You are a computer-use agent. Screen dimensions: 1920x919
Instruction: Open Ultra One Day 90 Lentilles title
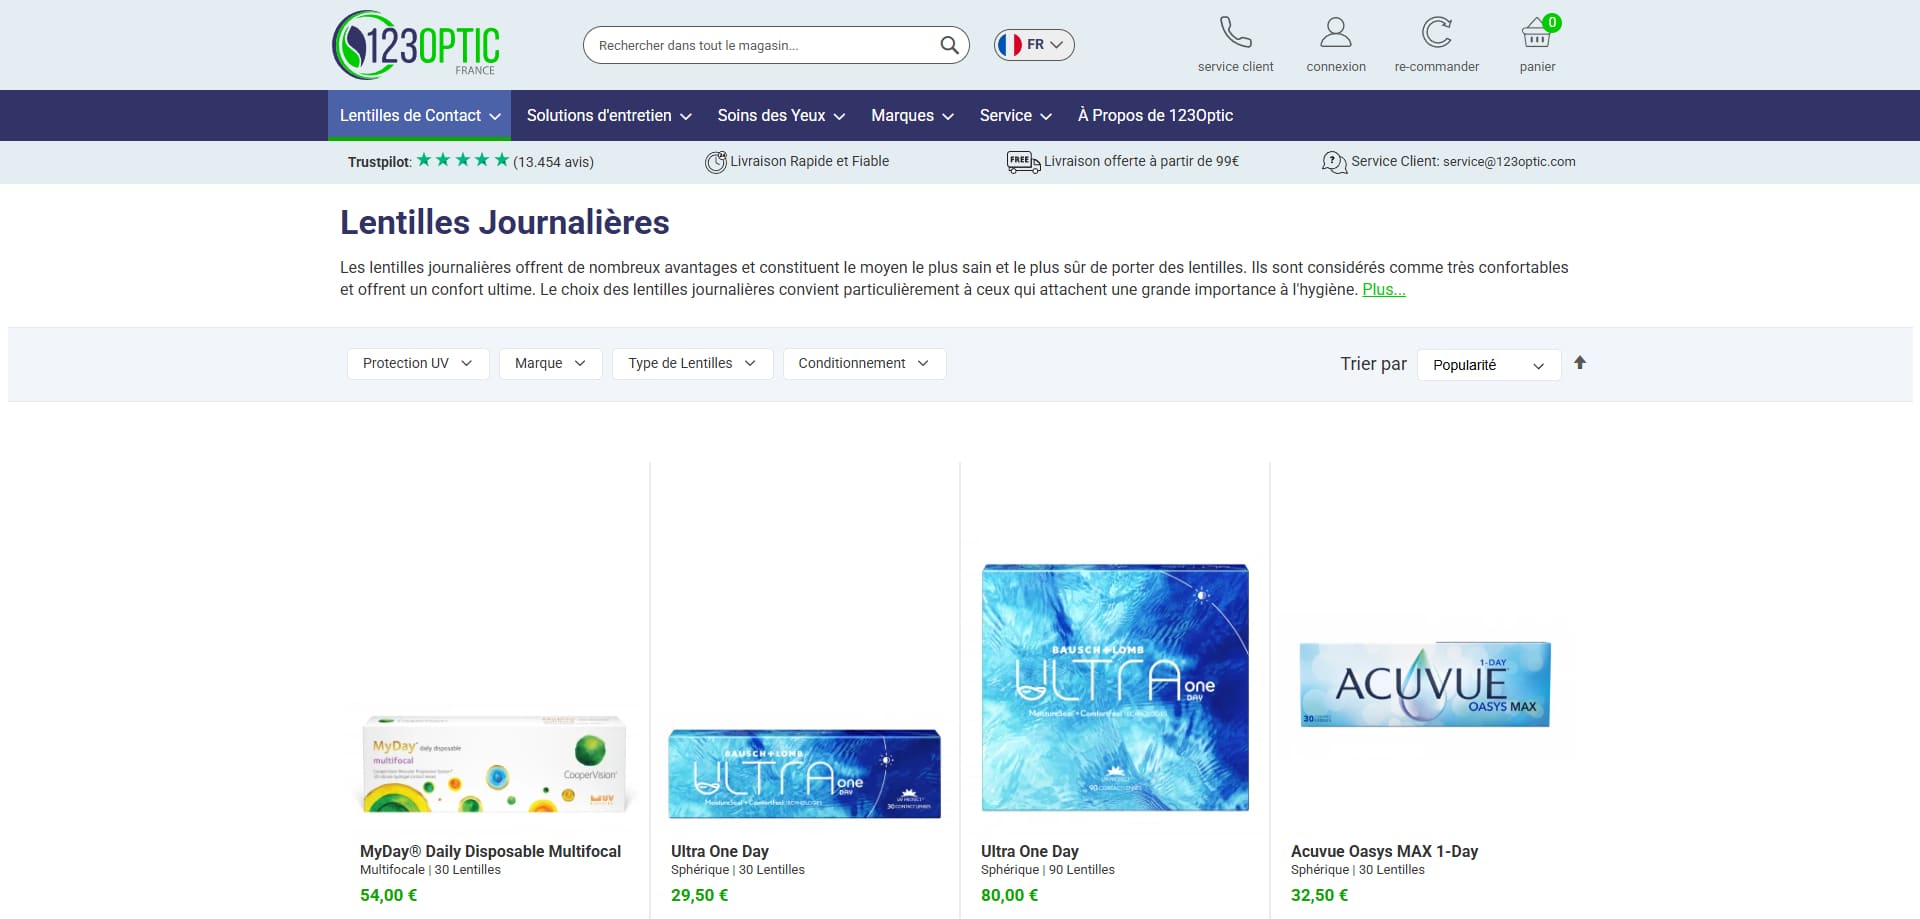[x=1030, y=851]
